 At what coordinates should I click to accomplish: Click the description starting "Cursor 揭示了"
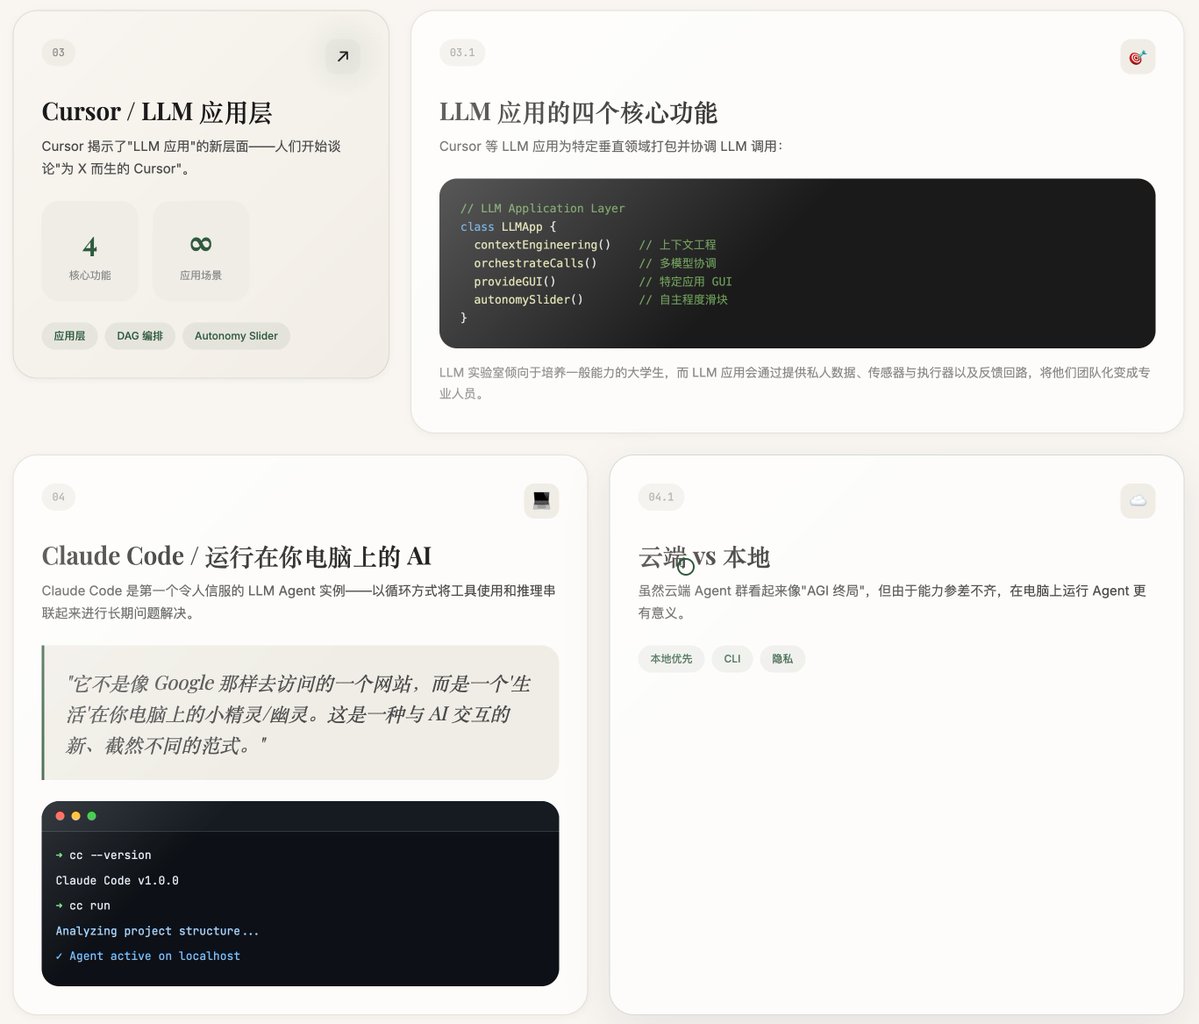click(x=191, y=158)
